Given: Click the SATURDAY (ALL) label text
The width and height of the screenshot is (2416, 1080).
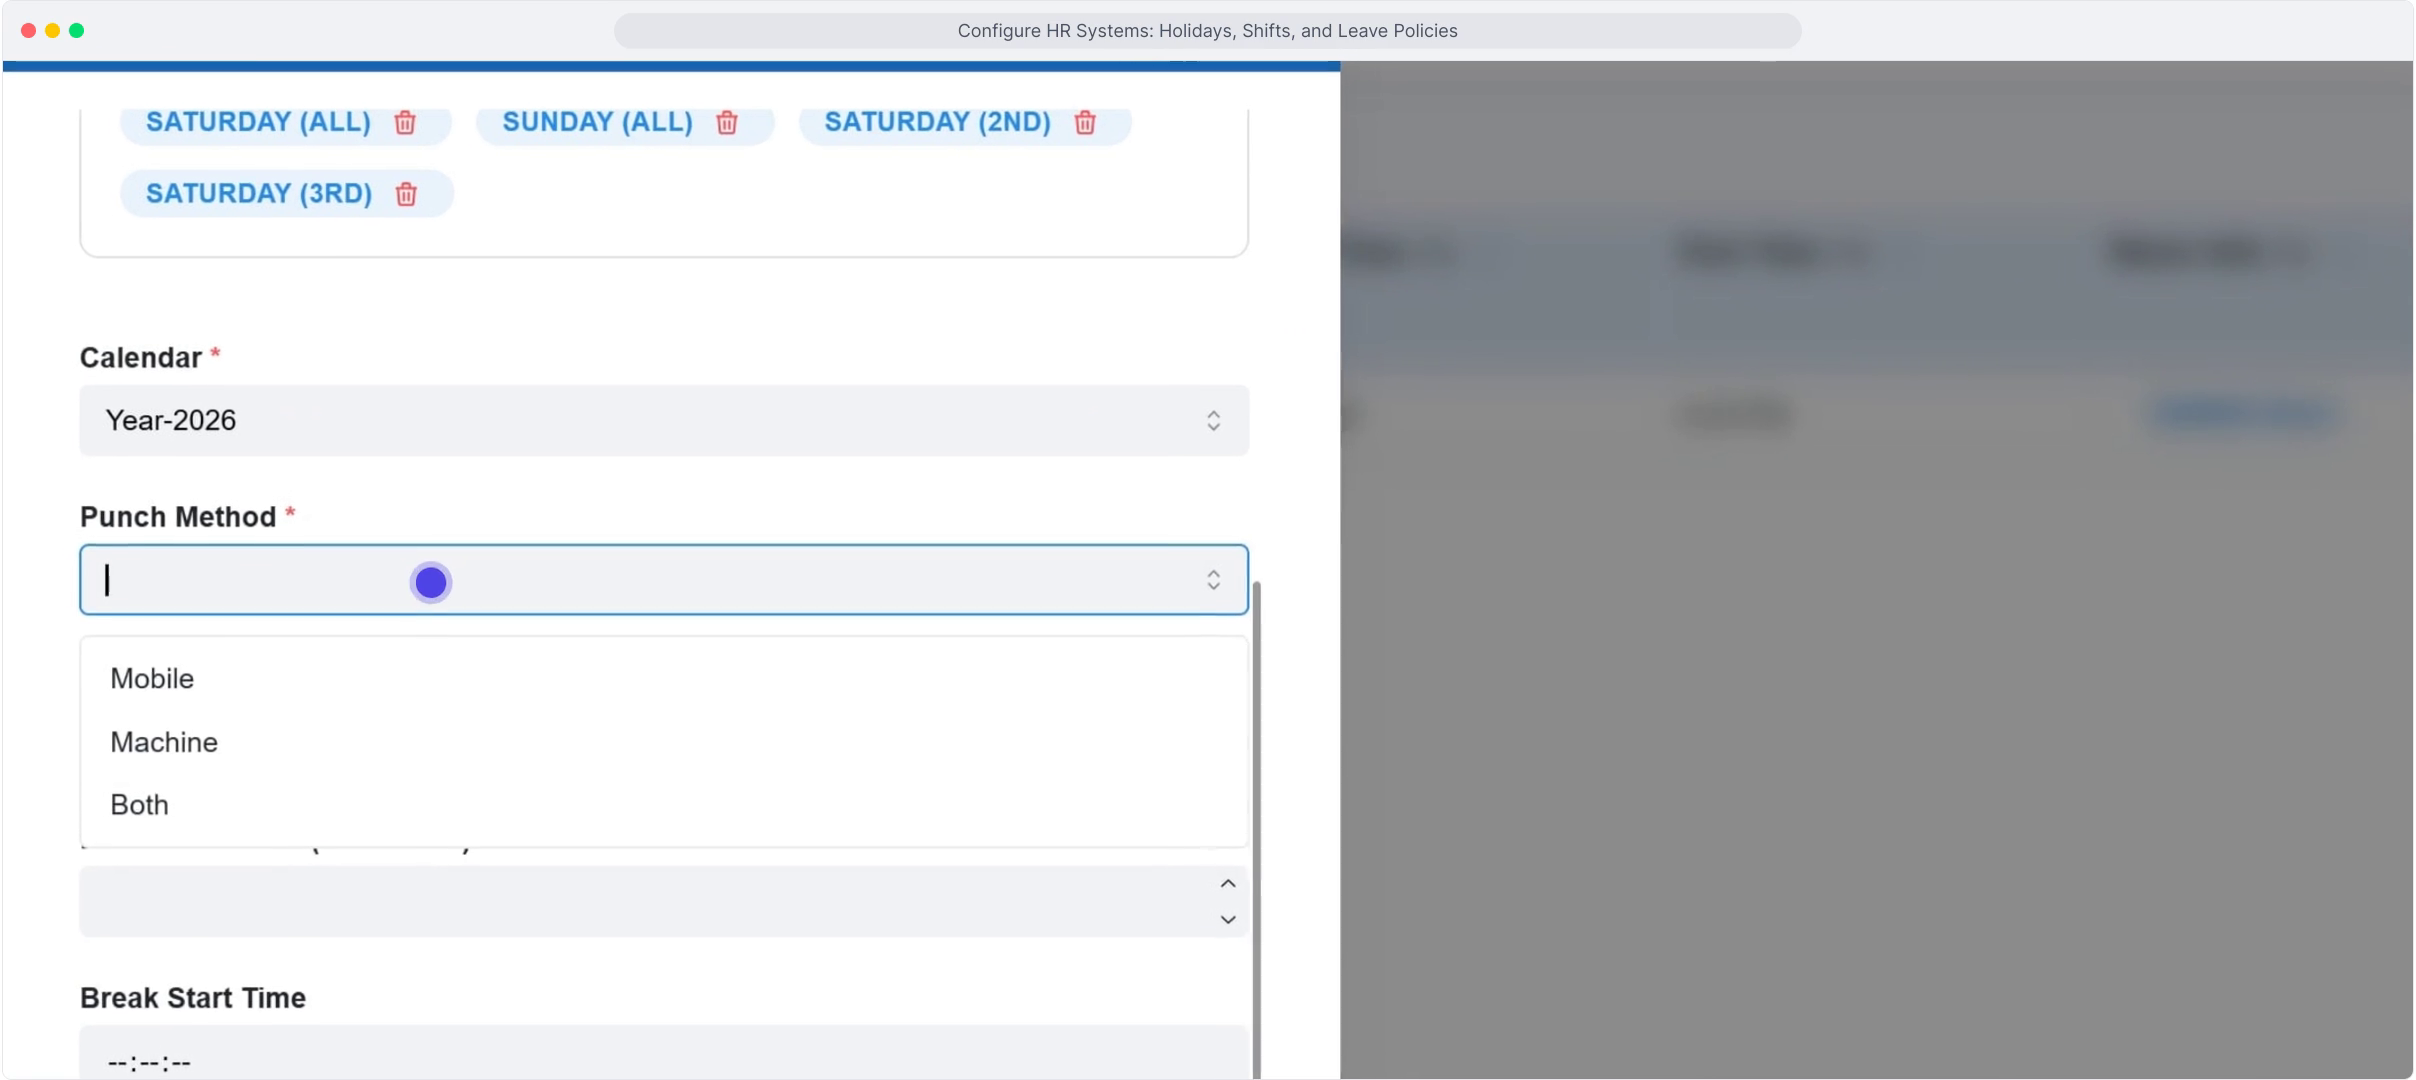Looking at the screenshot, I should click(259, 122).
